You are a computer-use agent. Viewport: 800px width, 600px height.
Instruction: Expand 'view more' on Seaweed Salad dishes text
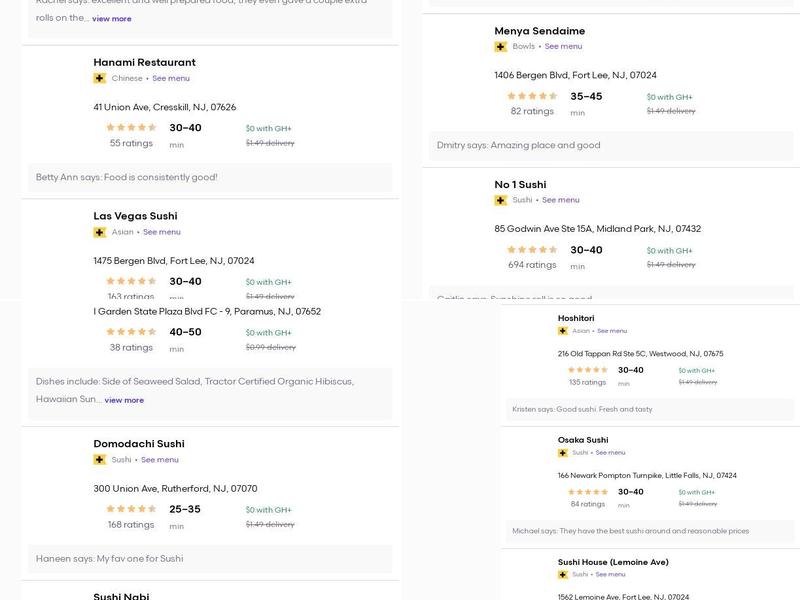click(124, 400)
